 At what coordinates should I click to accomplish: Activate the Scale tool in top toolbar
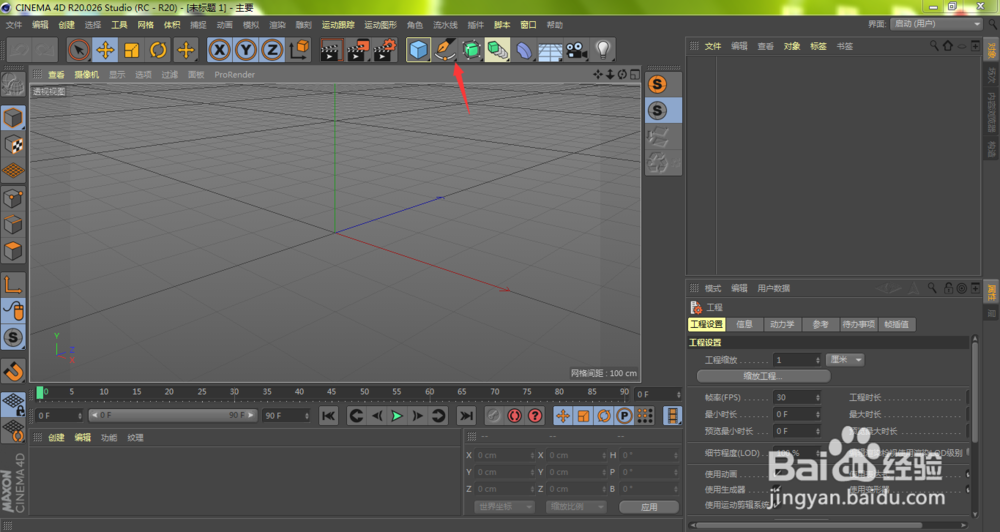click(x=132, y=50)
